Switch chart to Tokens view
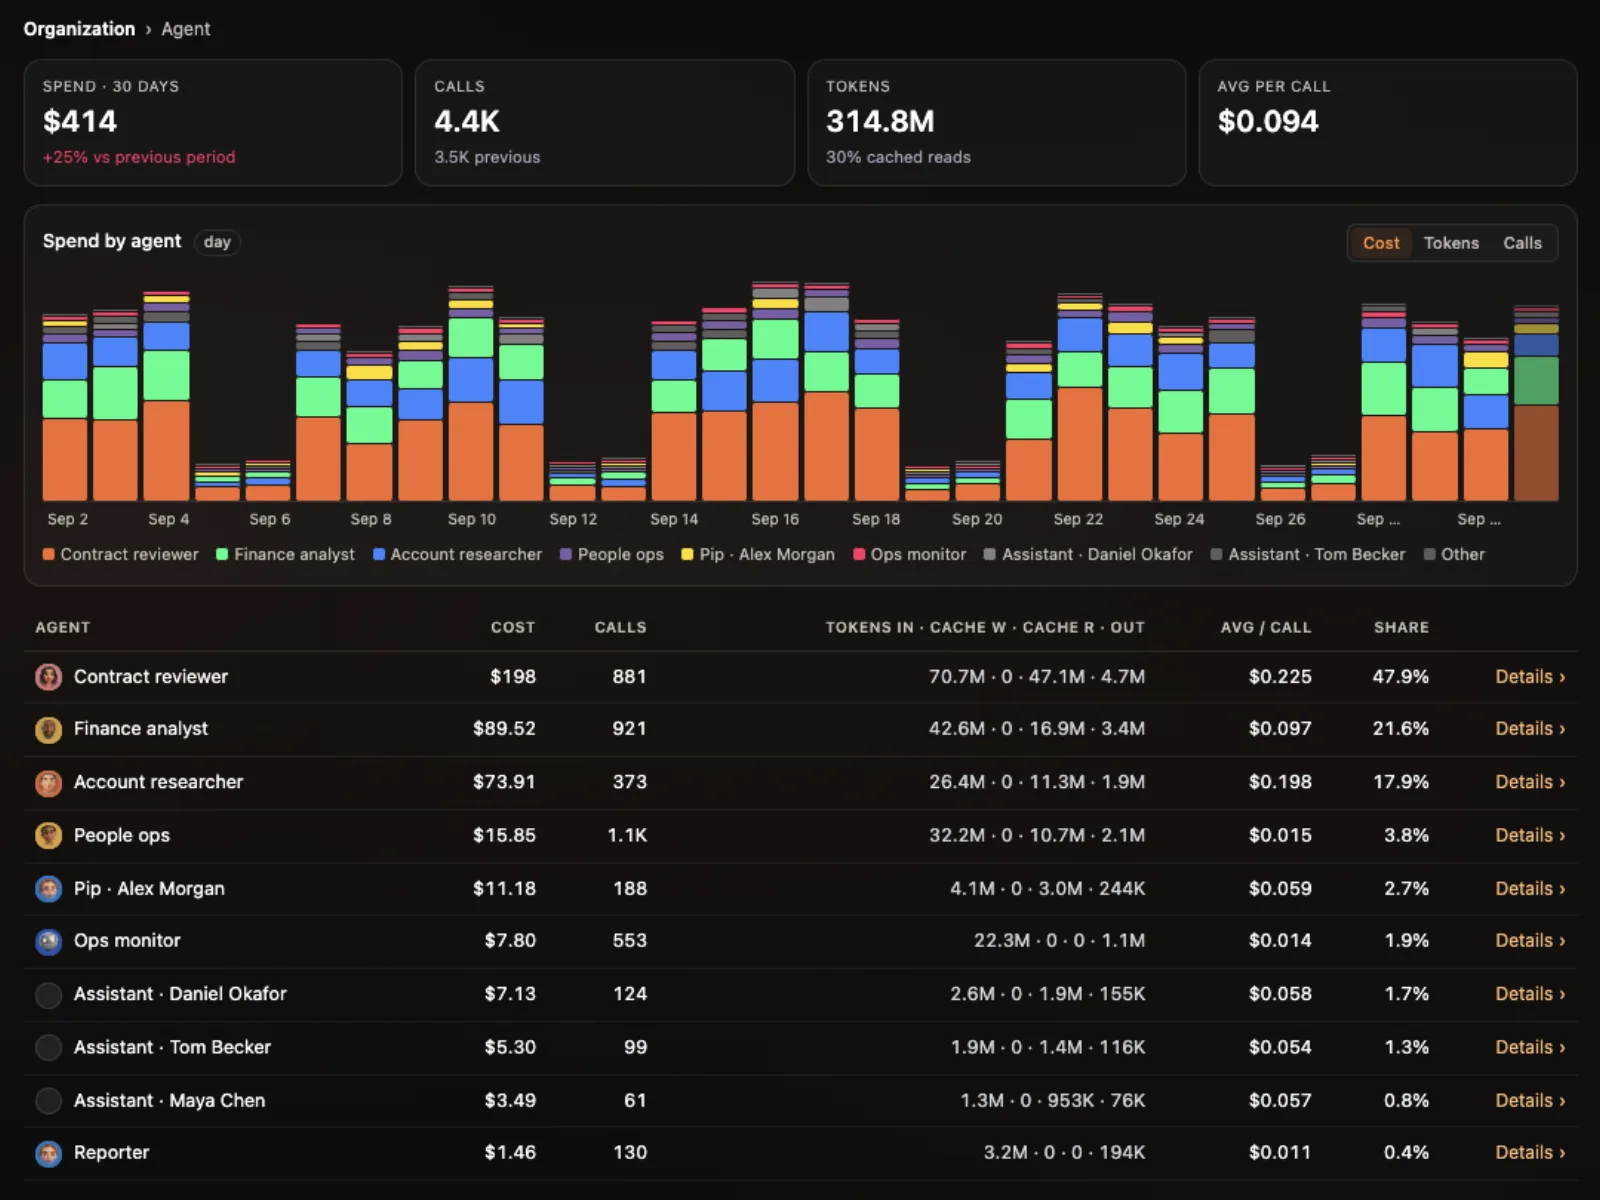The height and width of the screenshot is (1200, 1600). 1451,243
